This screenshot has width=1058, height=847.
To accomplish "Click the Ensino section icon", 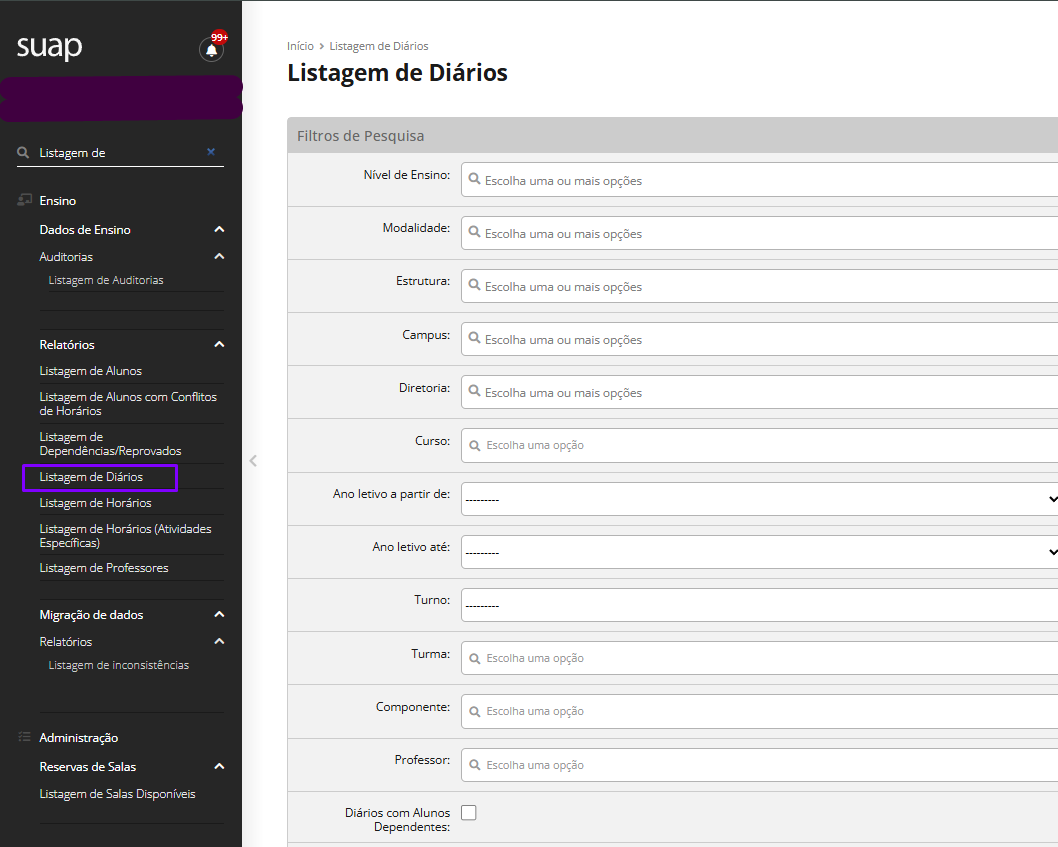I will [24, 200].
